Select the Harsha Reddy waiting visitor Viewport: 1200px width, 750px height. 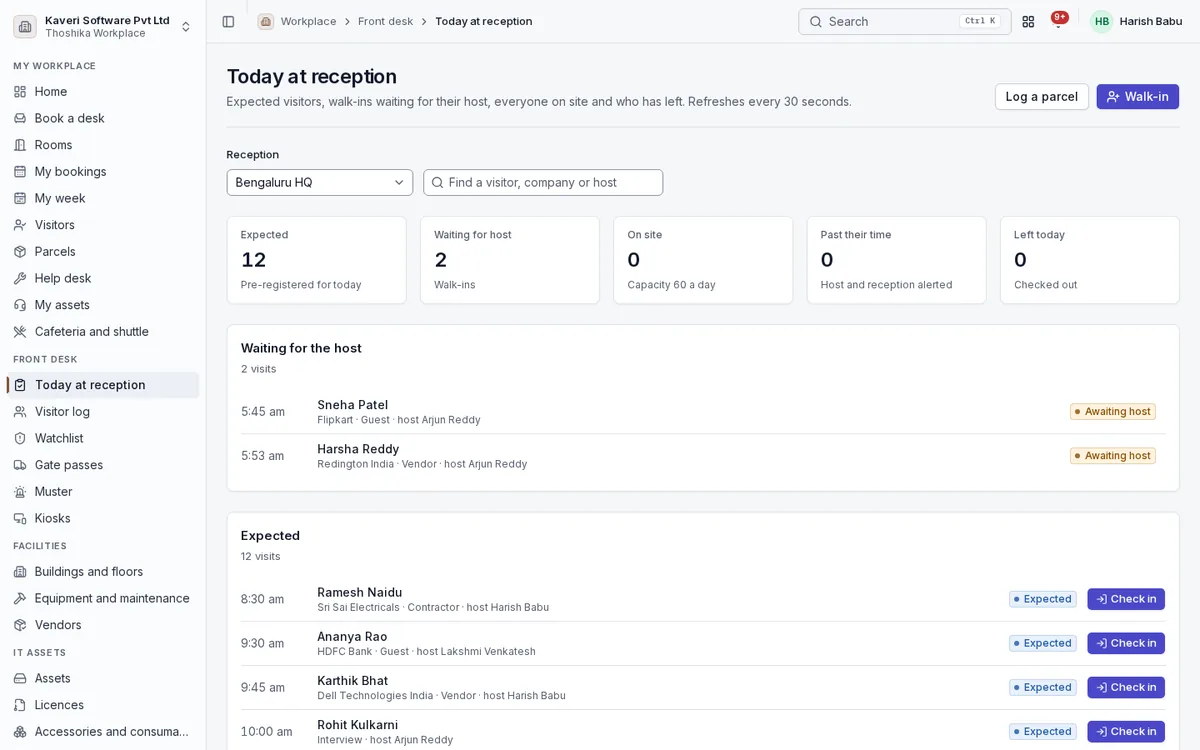click(x=703, y=455)
